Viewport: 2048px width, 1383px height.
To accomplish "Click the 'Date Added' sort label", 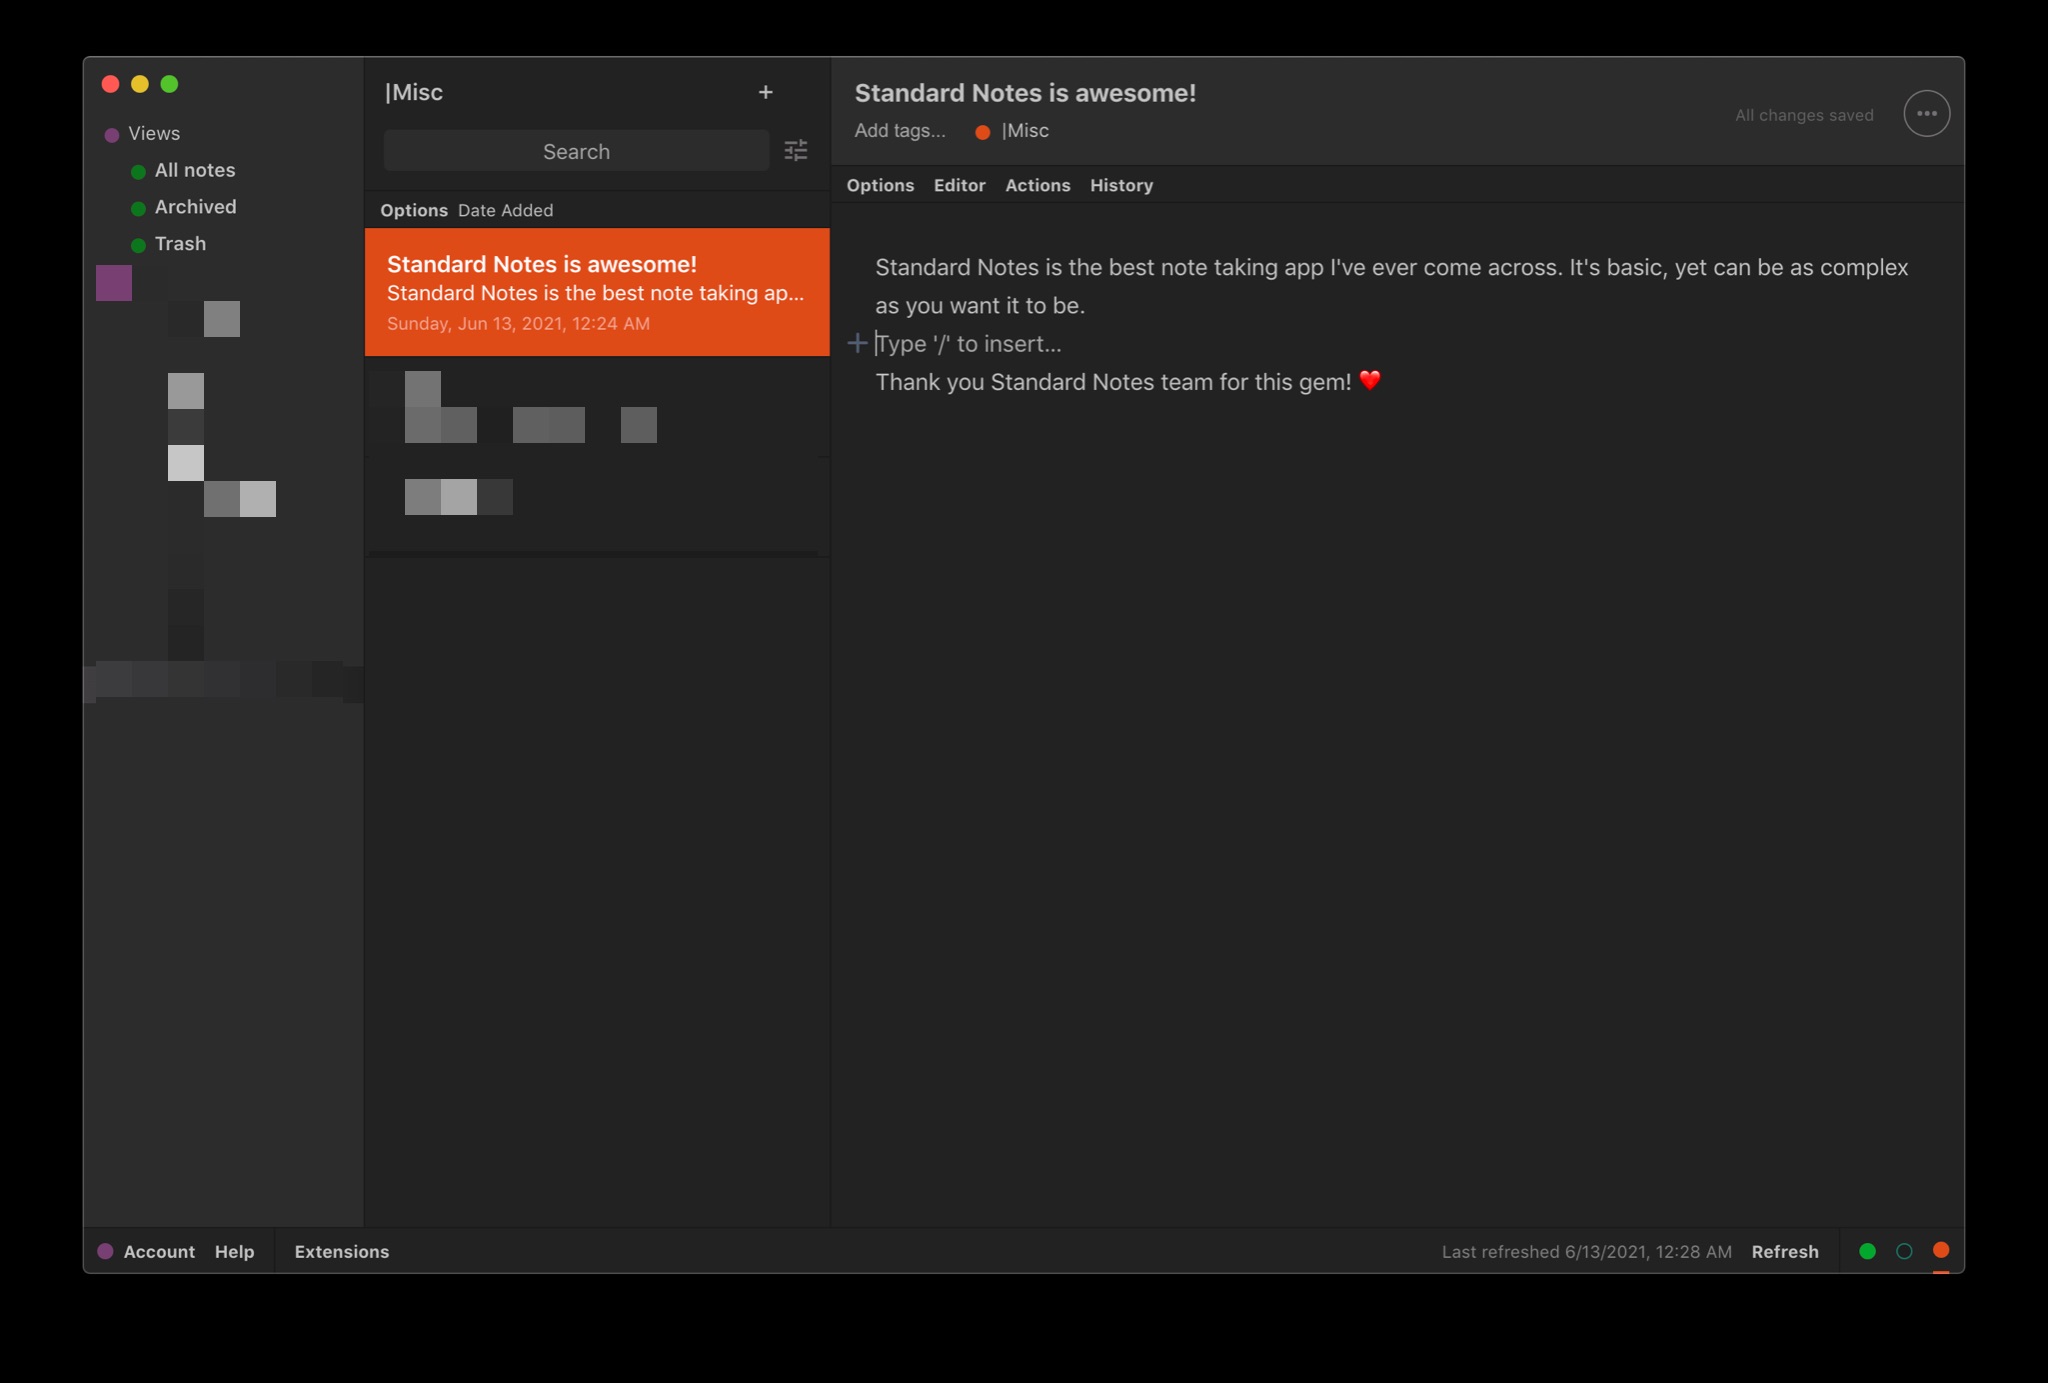I will coord(505,210).
